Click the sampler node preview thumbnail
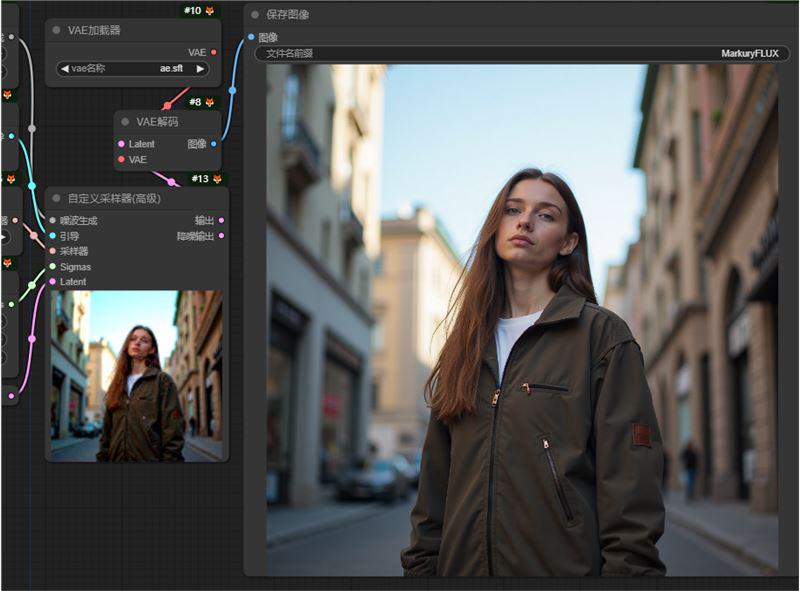The image size is (800, 591). (136, 376)
